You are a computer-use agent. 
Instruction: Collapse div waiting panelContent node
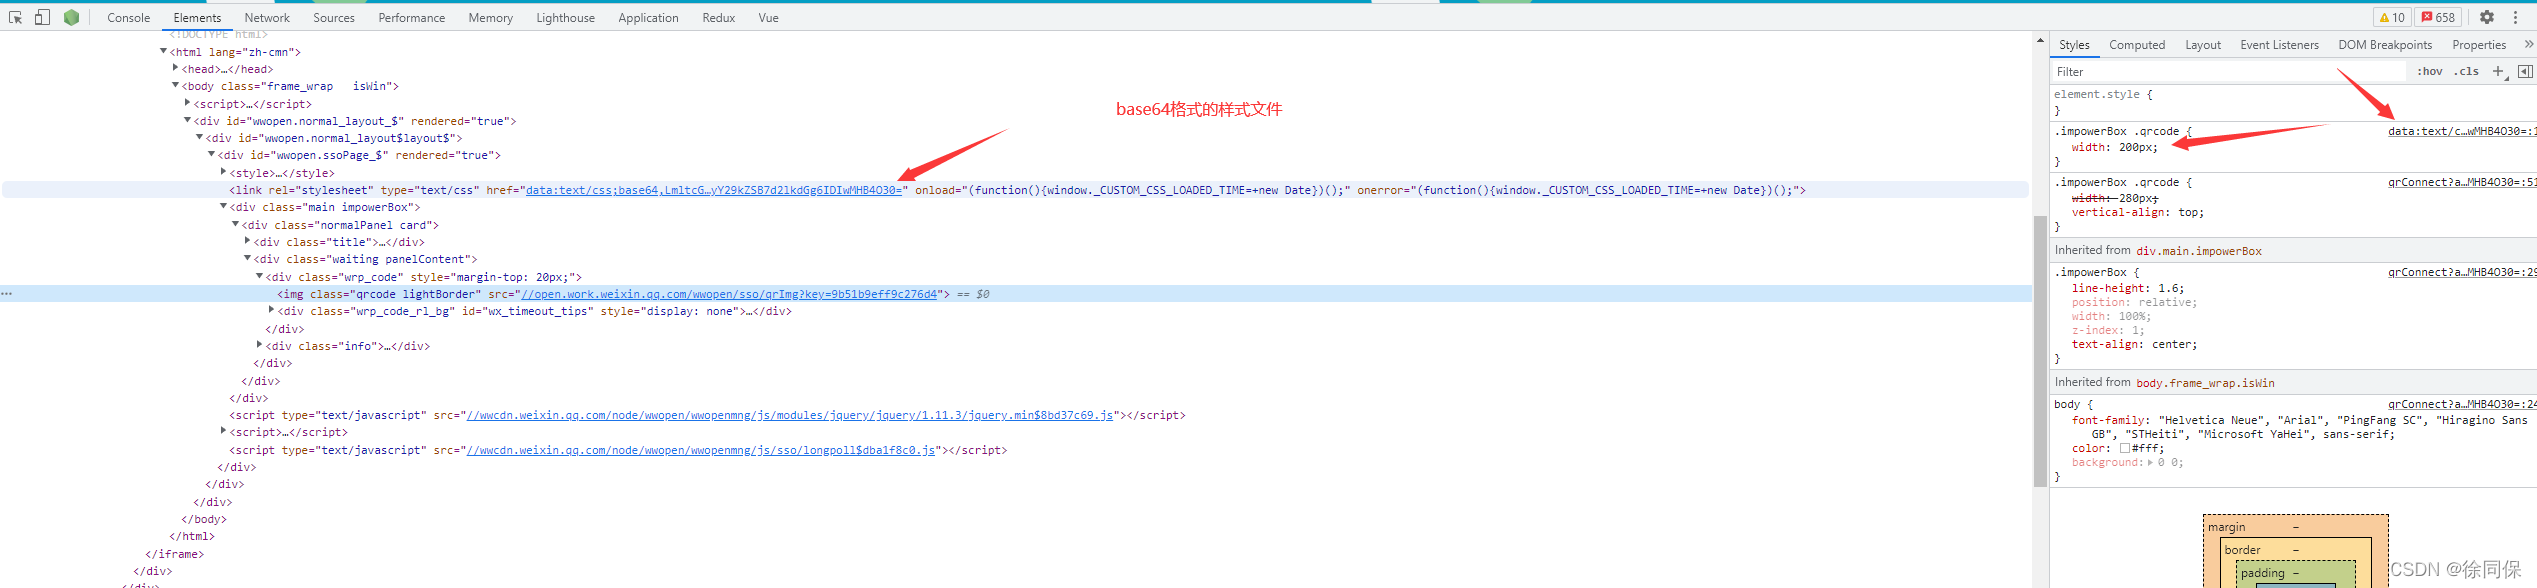pyautogui.click(x=247, y=259)
